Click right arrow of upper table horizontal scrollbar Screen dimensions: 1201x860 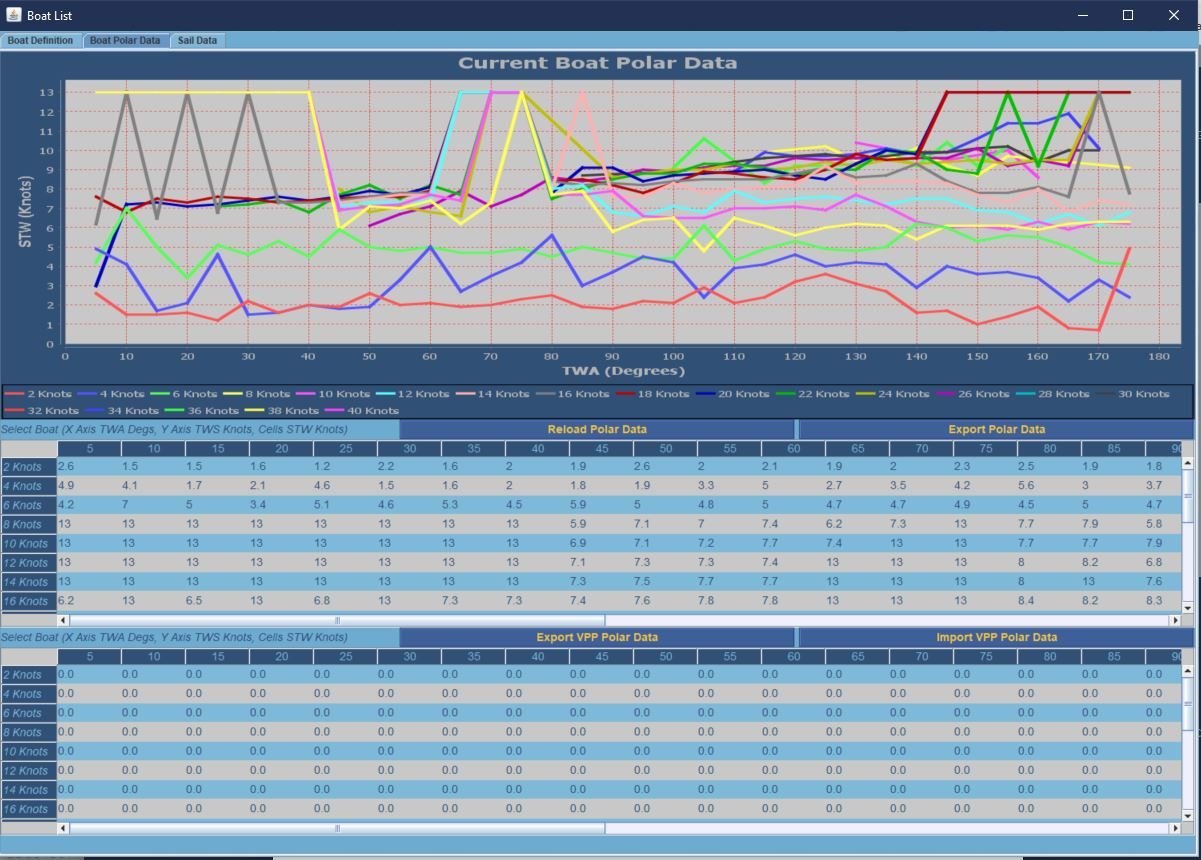coord(1174,620)
